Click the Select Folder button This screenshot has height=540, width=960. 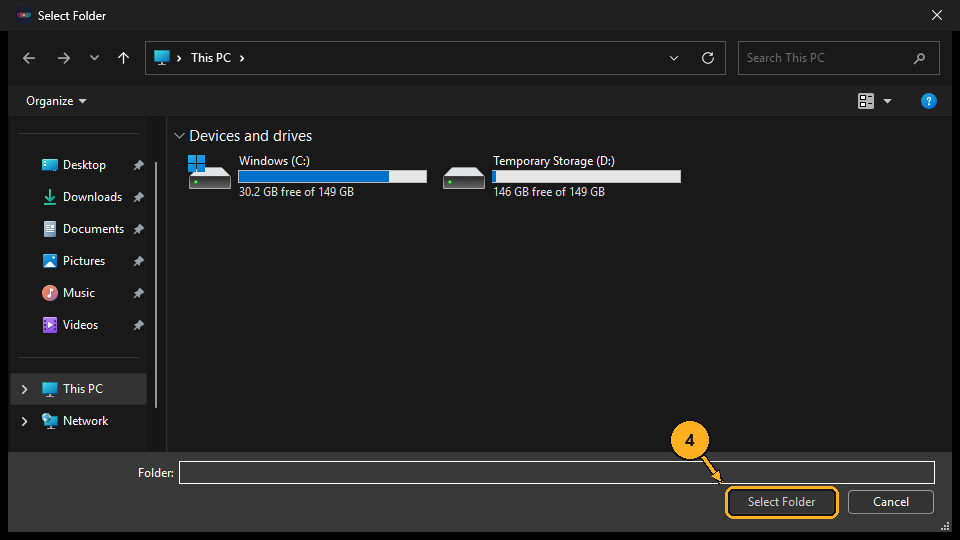781,502
